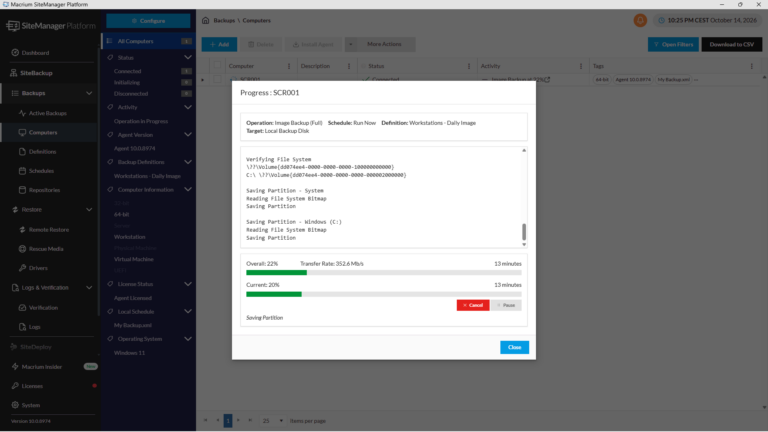Screen dimensions: 768x432
Task: Cancel the running backup
Action: coord(473,305)
